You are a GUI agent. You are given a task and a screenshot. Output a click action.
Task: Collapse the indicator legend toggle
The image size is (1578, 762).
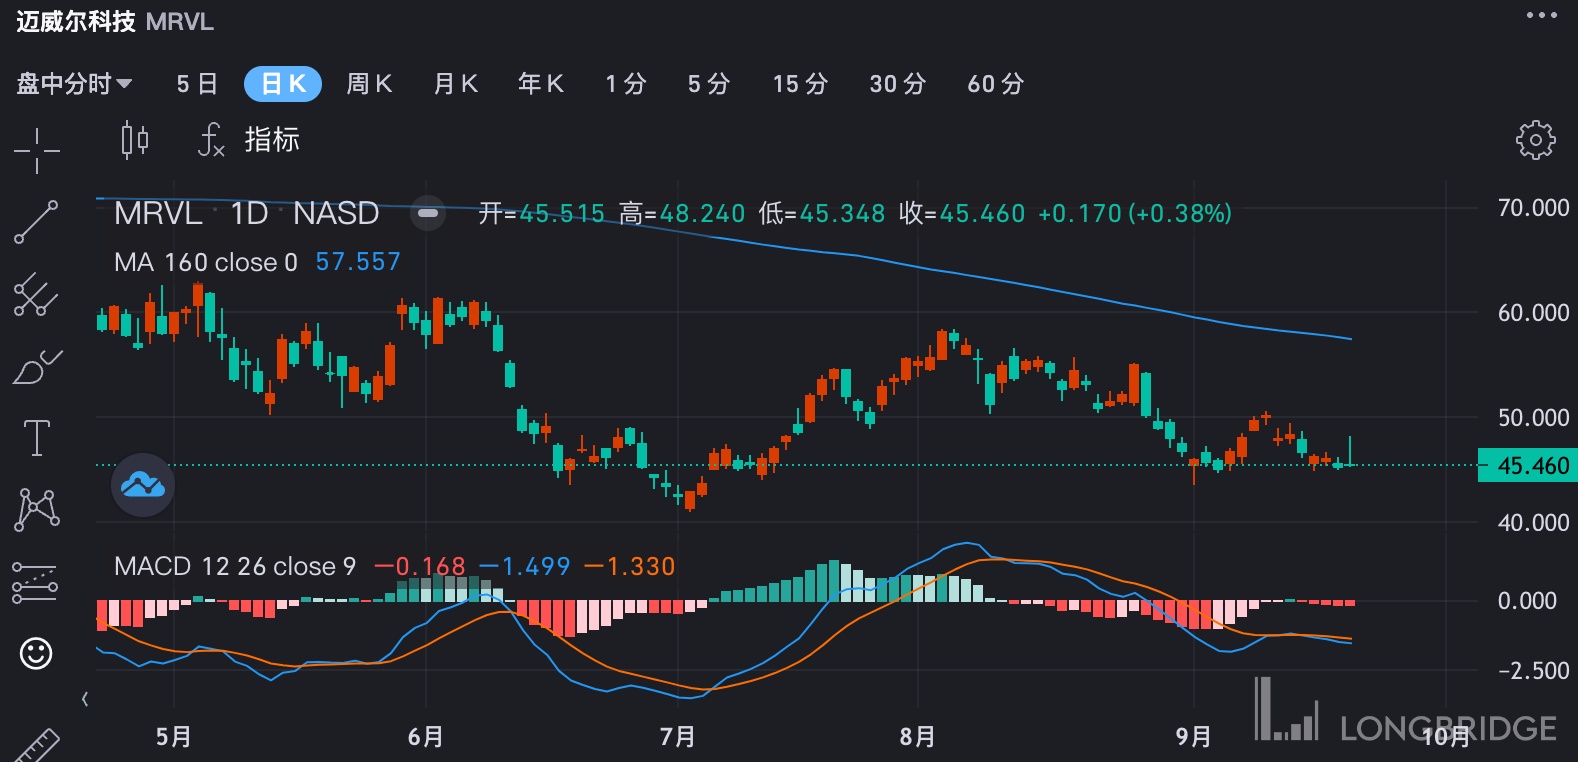click(428, 213)
